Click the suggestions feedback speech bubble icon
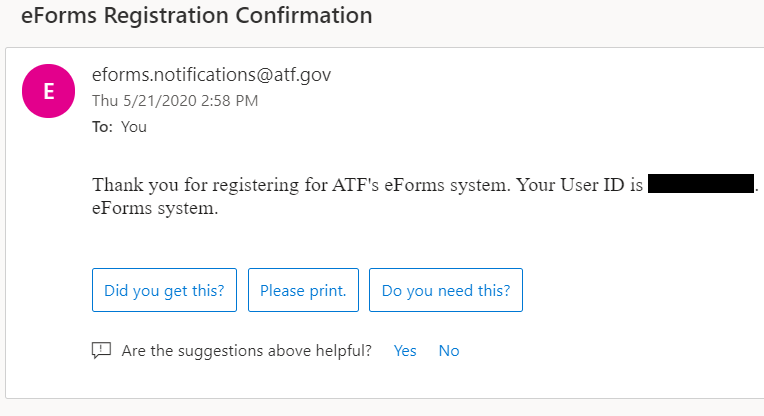Image resolution: width=764 pixels, height=416 pixels. point(101,350)
